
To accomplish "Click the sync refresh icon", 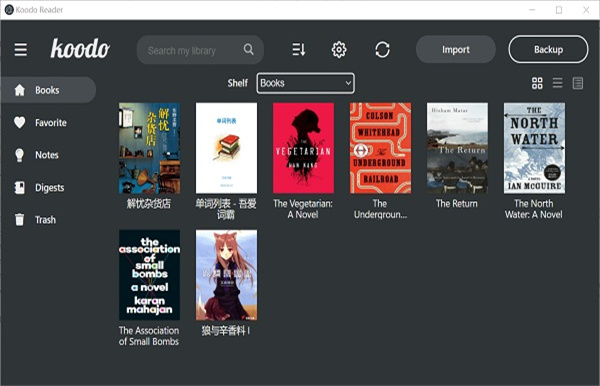I will pos(382,50).
